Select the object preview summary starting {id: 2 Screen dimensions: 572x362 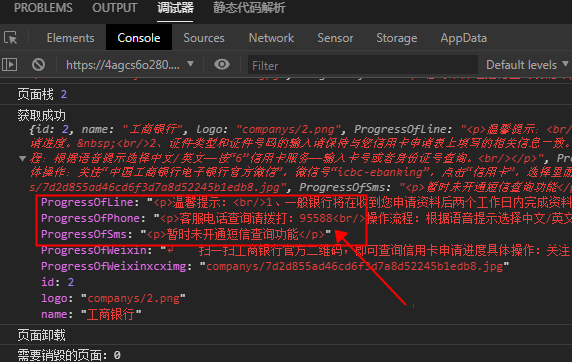(300, 158)
